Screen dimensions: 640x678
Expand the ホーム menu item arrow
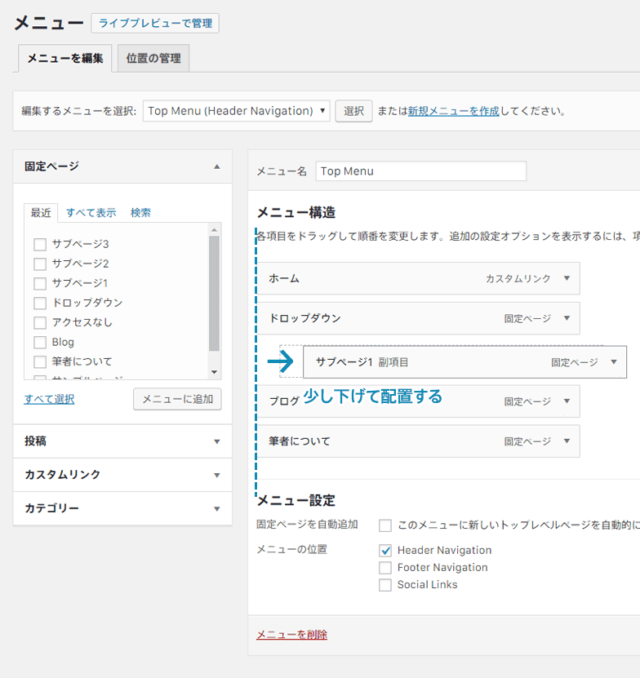click(x=566, y=278)
